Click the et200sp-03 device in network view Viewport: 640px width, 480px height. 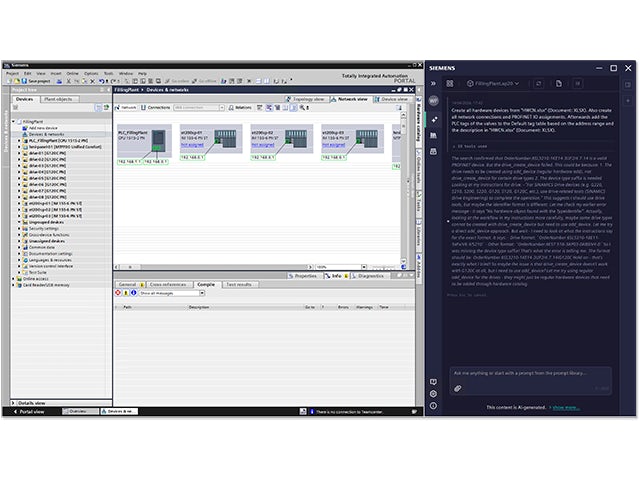coord(353,139)
